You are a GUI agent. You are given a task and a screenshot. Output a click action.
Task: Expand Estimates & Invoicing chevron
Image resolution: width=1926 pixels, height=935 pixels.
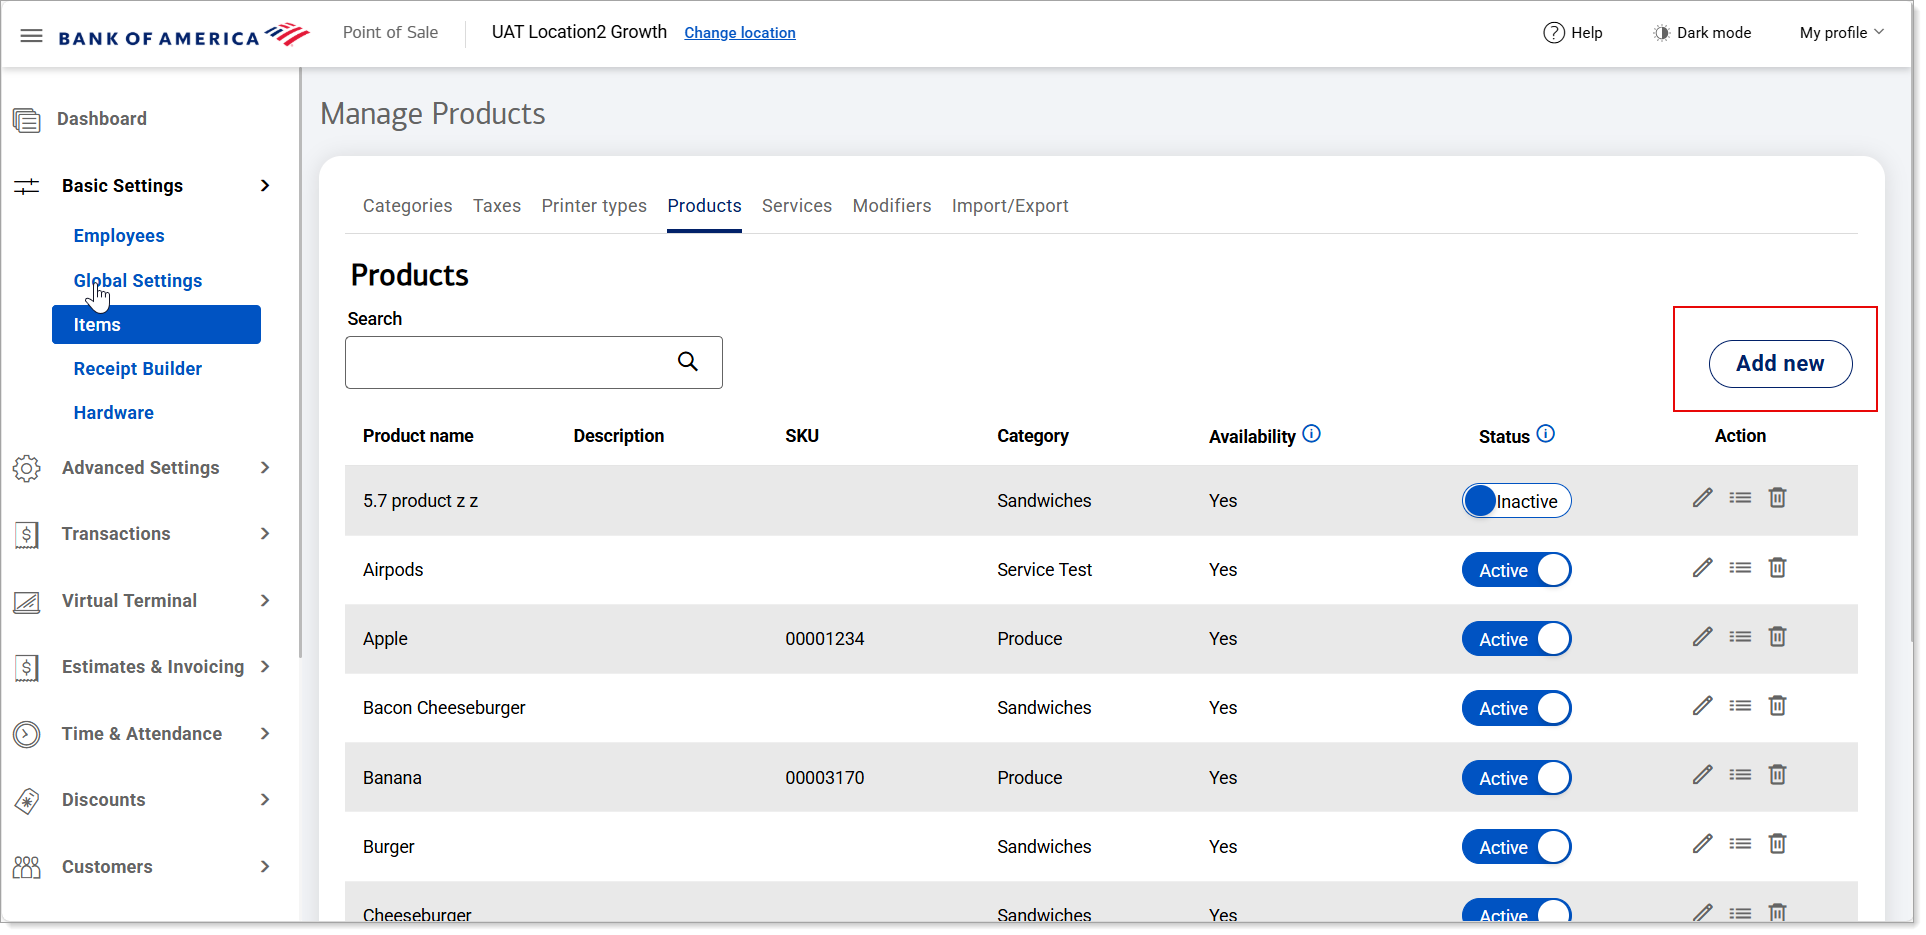pyautogui.click(x=265, y=667)
